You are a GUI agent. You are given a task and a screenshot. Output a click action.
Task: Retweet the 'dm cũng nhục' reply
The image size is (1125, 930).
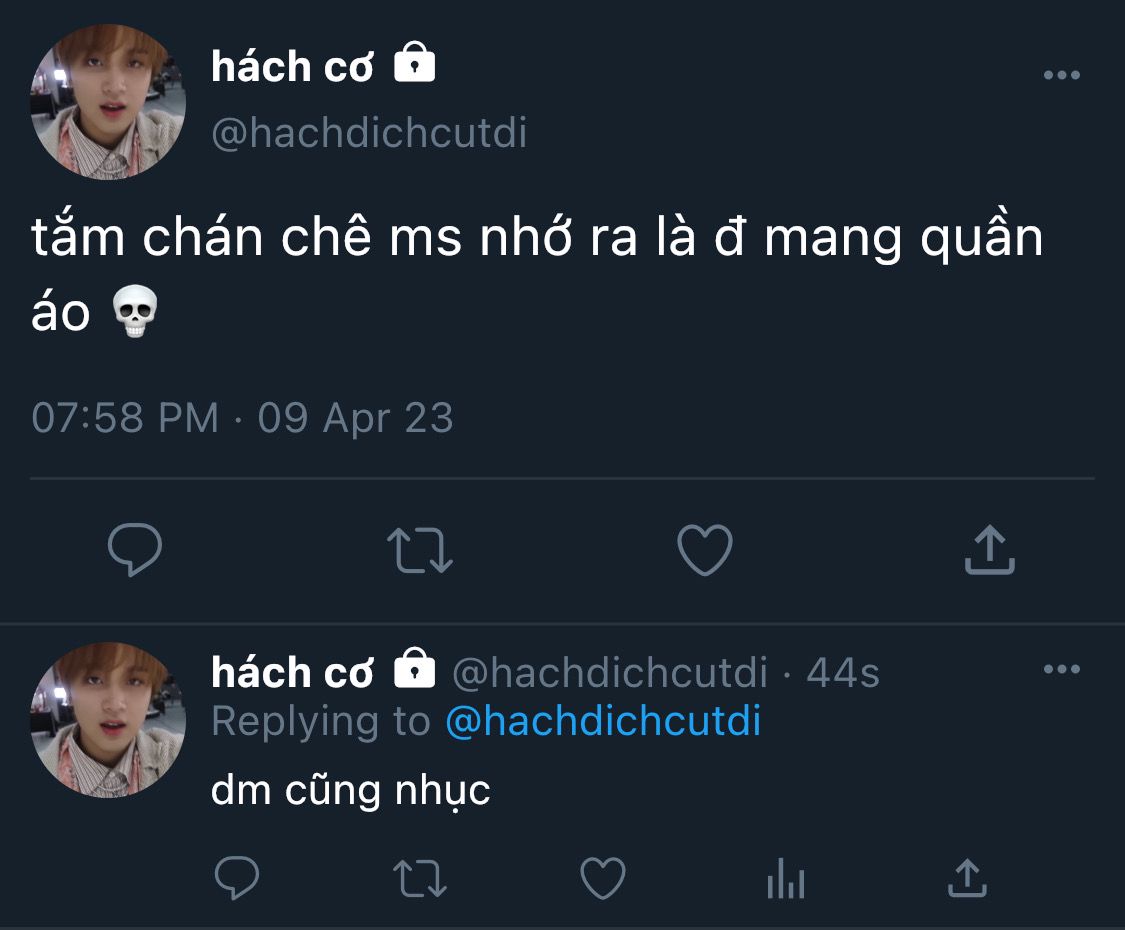420,879
